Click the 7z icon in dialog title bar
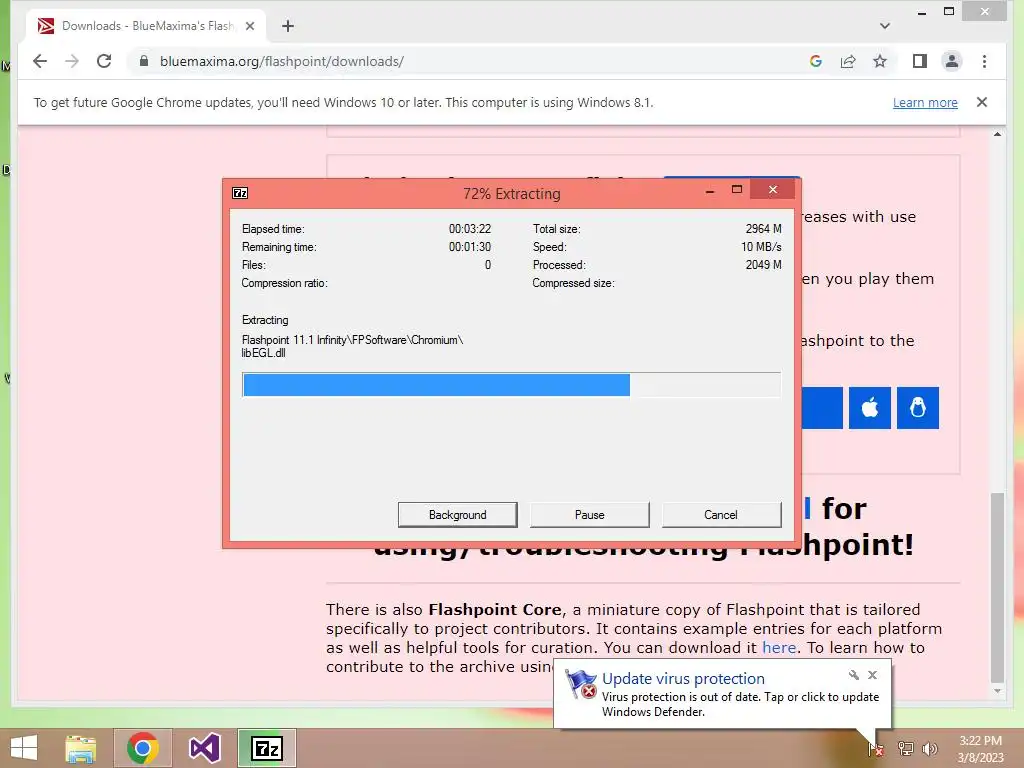 click(240, 193)
